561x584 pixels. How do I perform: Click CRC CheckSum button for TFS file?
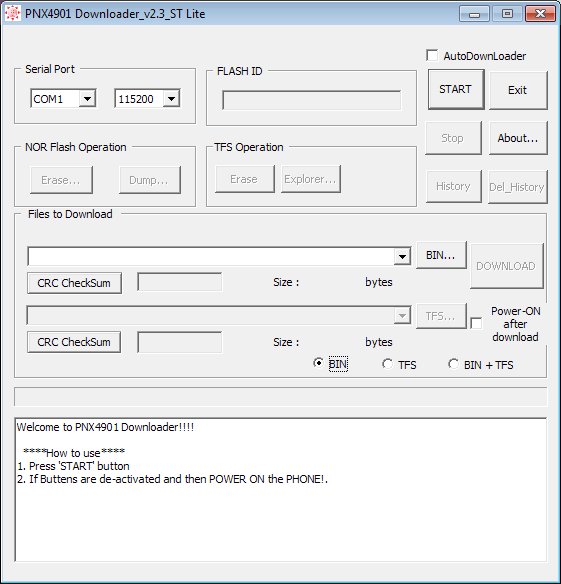[x=74, y=342]
